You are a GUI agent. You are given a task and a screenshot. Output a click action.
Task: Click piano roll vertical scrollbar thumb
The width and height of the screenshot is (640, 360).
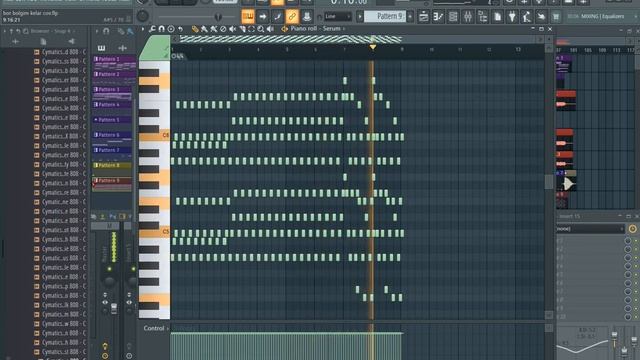(549, 182)
